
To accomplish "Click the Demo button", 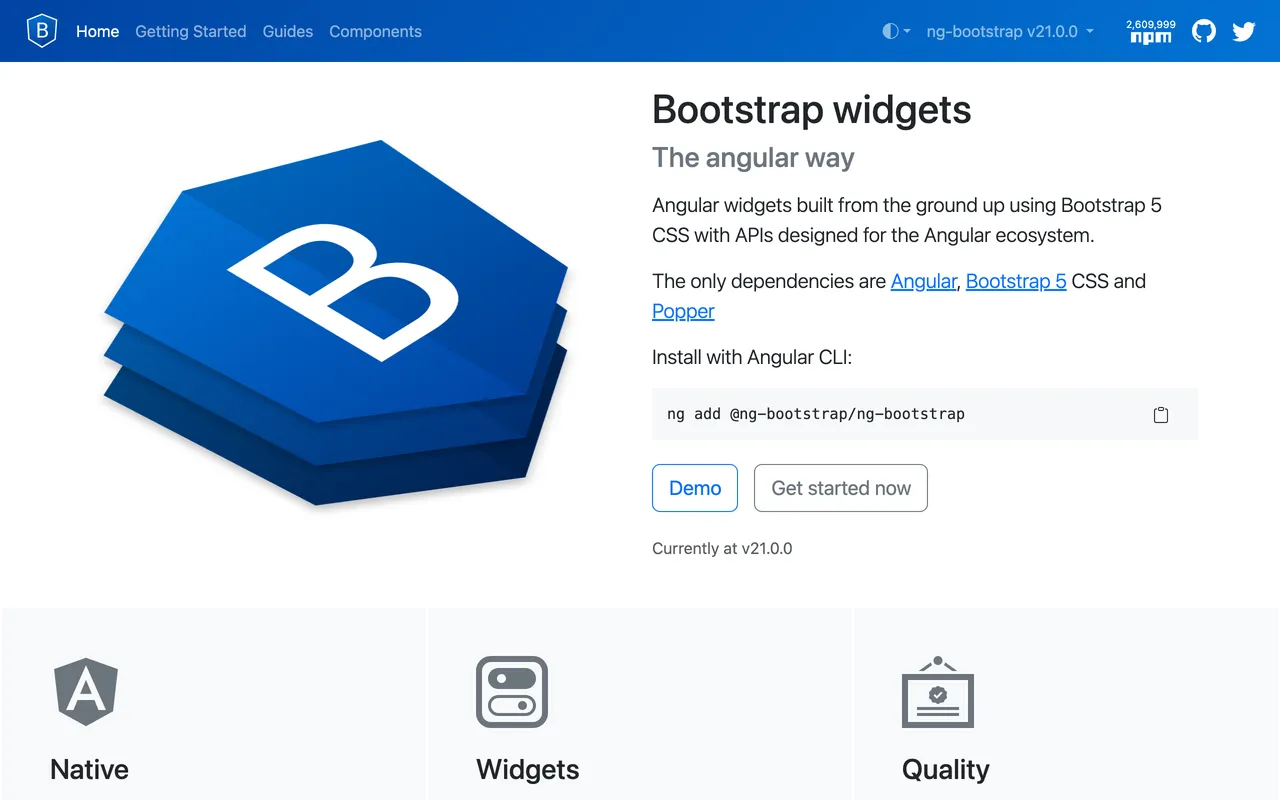I will (x=695, y=488).
